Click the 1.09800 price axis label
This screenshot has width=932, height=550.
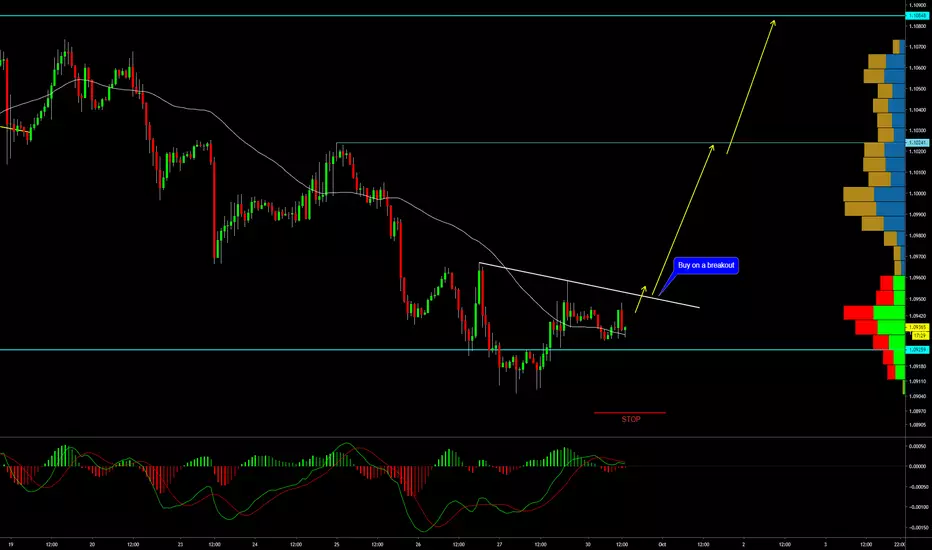pyautogui.click(x=917, y=235)
